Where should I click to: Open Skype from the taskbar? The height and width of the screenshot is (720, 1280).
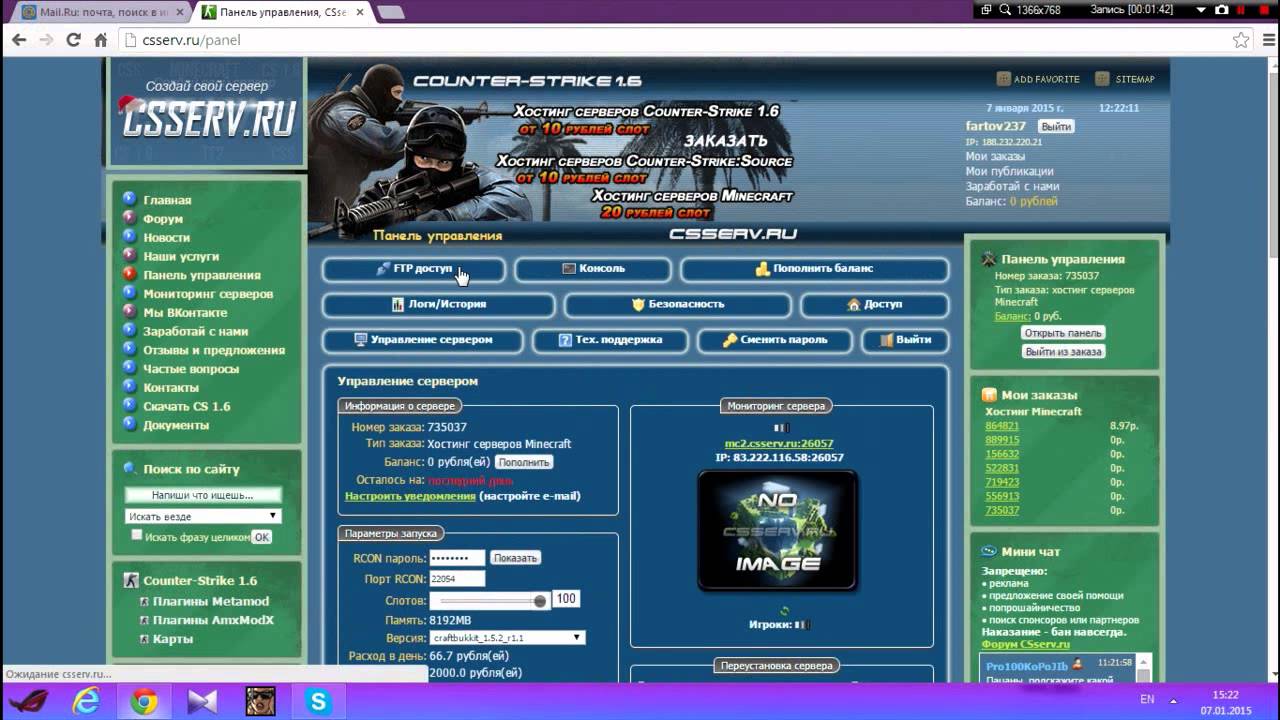coord(319,702)
